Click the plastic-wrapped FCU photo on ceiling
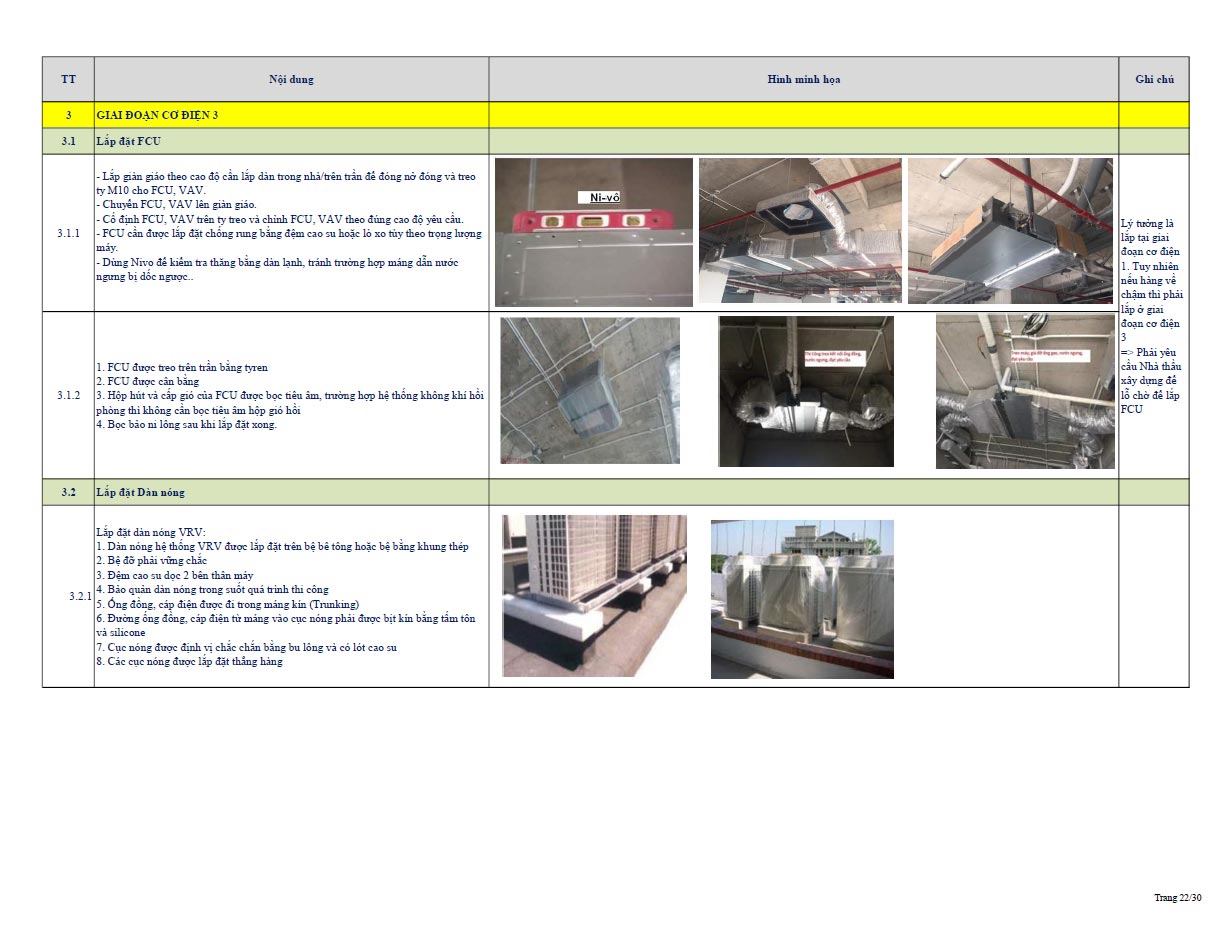The width and height of the screenshot is (1230, 950). 590,390
